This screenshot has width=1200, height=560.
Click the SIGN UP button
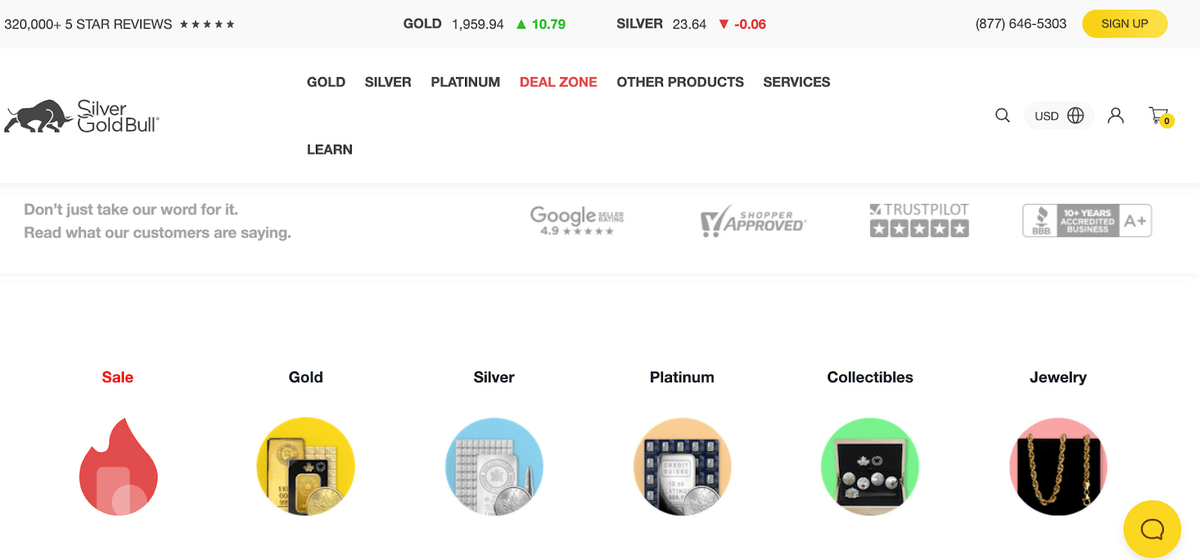[1124, 23]
